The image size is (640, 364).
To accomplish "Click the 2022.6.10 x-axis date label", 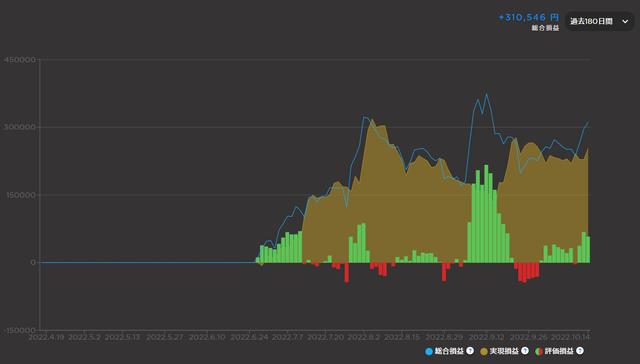I will (x=207, y=337).
